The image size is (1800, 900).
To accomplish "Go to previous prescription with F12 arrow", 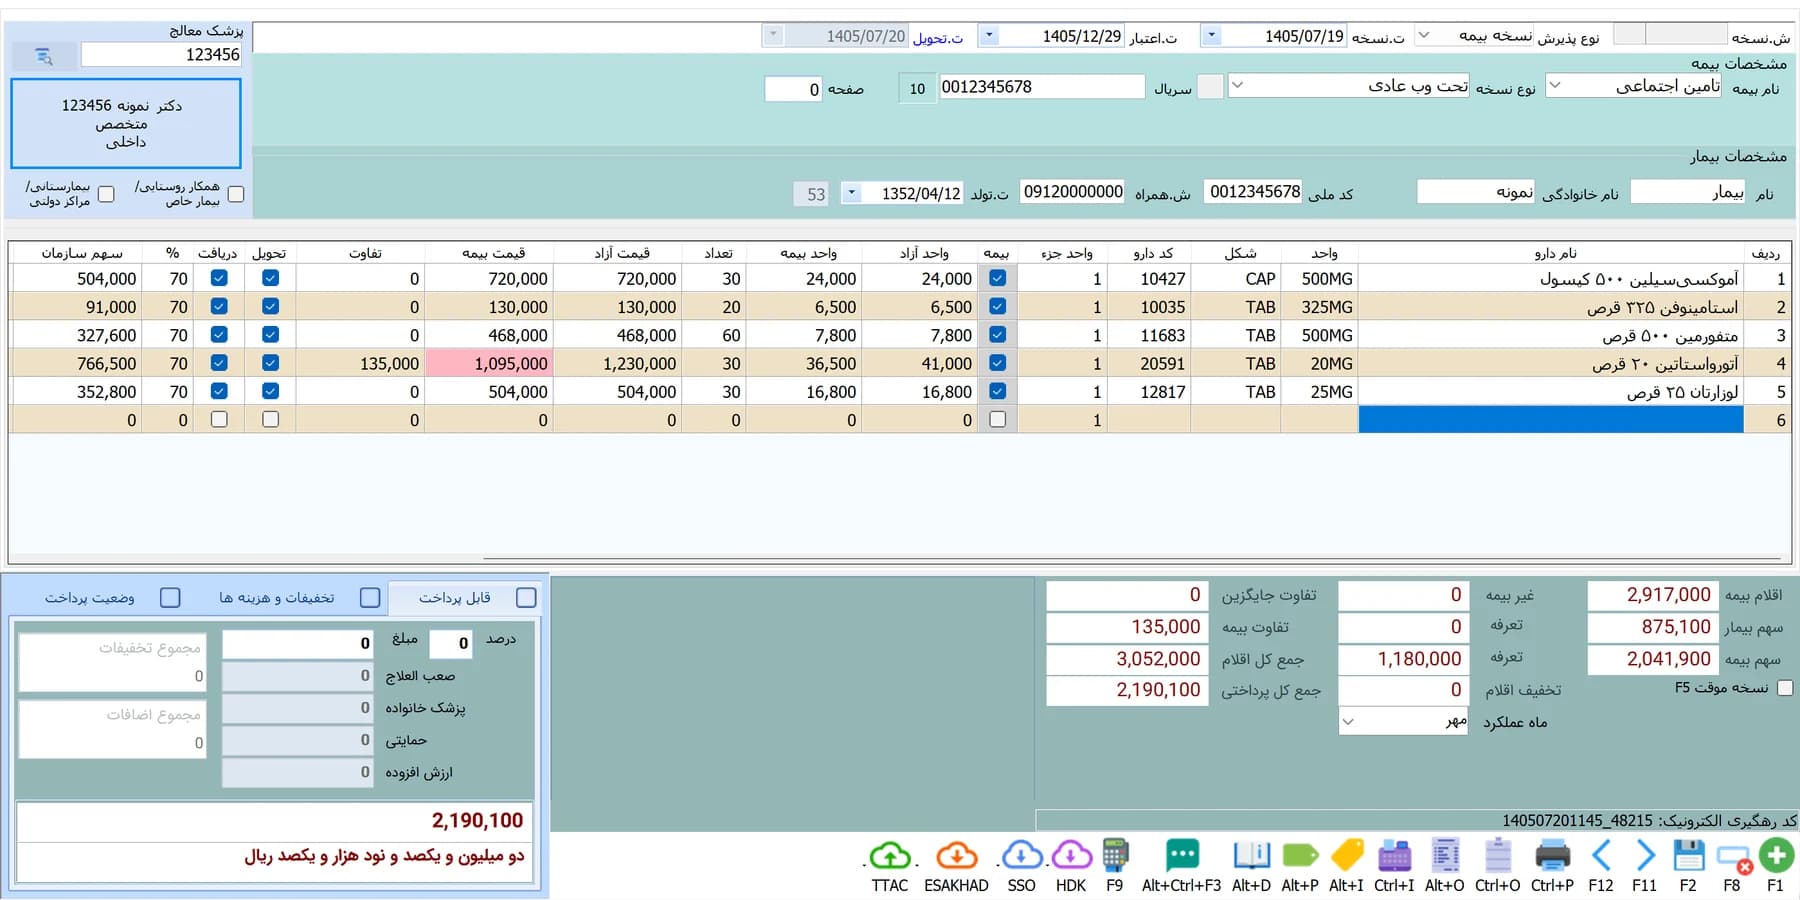I will click(x=1601, y=856).
